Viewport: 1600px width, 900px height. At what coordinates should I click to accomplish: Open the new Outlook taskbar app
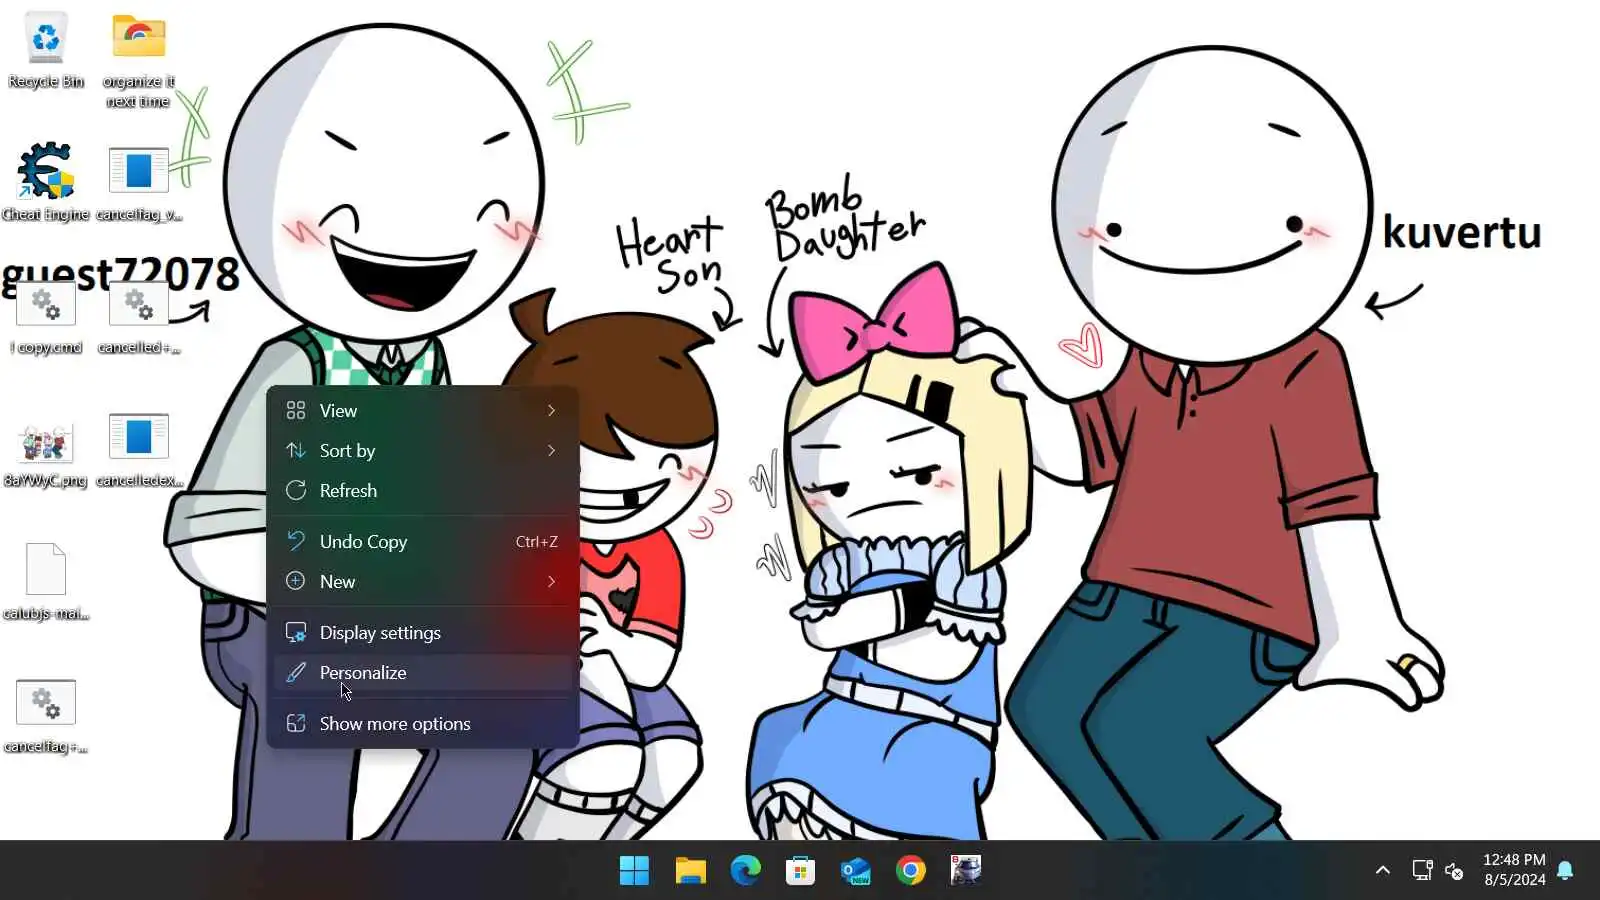(x=855, y=870)
